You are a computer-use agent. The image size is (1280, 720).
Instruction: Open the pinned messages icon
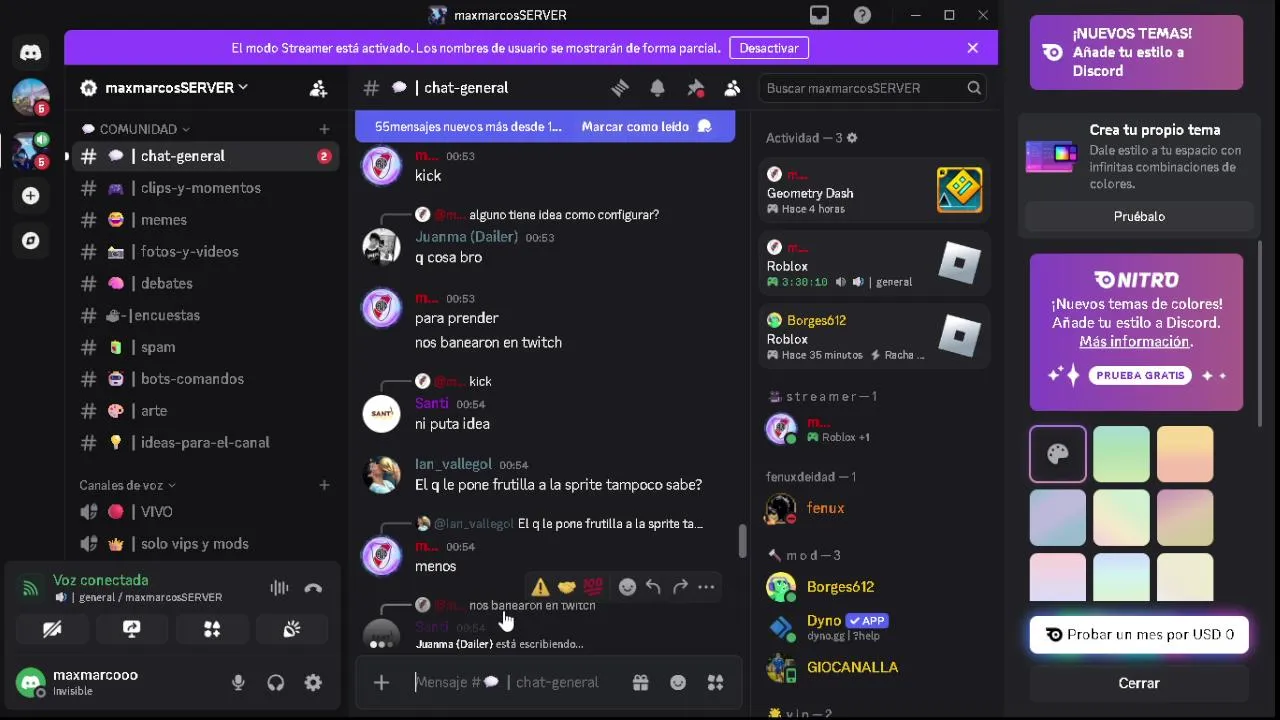pyautogui.click(x=695, y=88)
